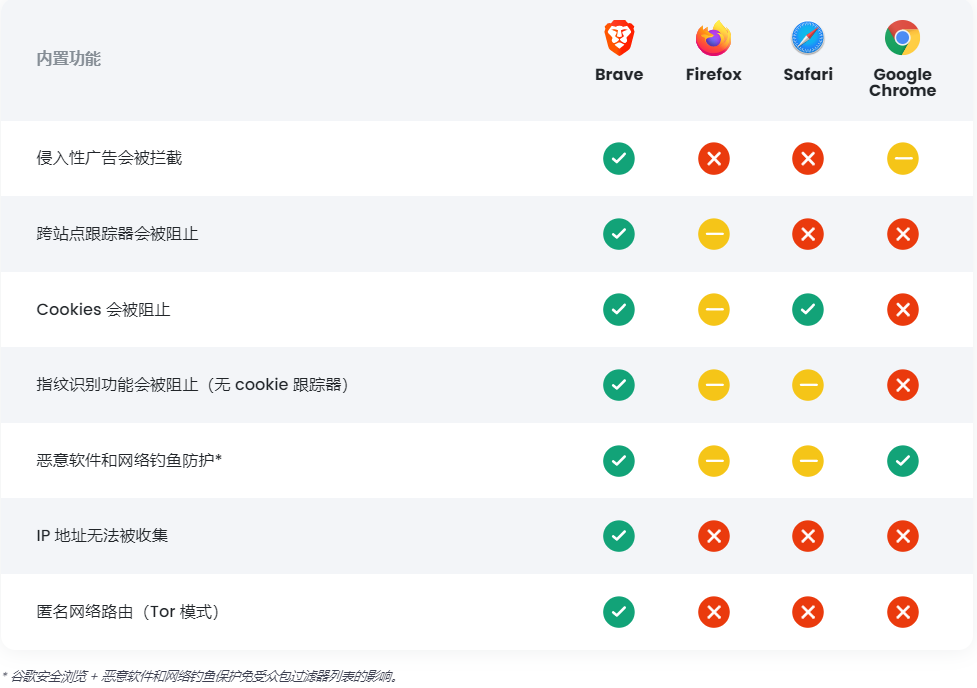
Task: Click Firefox's yellow icon for Cookies 会被阻止
Action: point(713,309)
